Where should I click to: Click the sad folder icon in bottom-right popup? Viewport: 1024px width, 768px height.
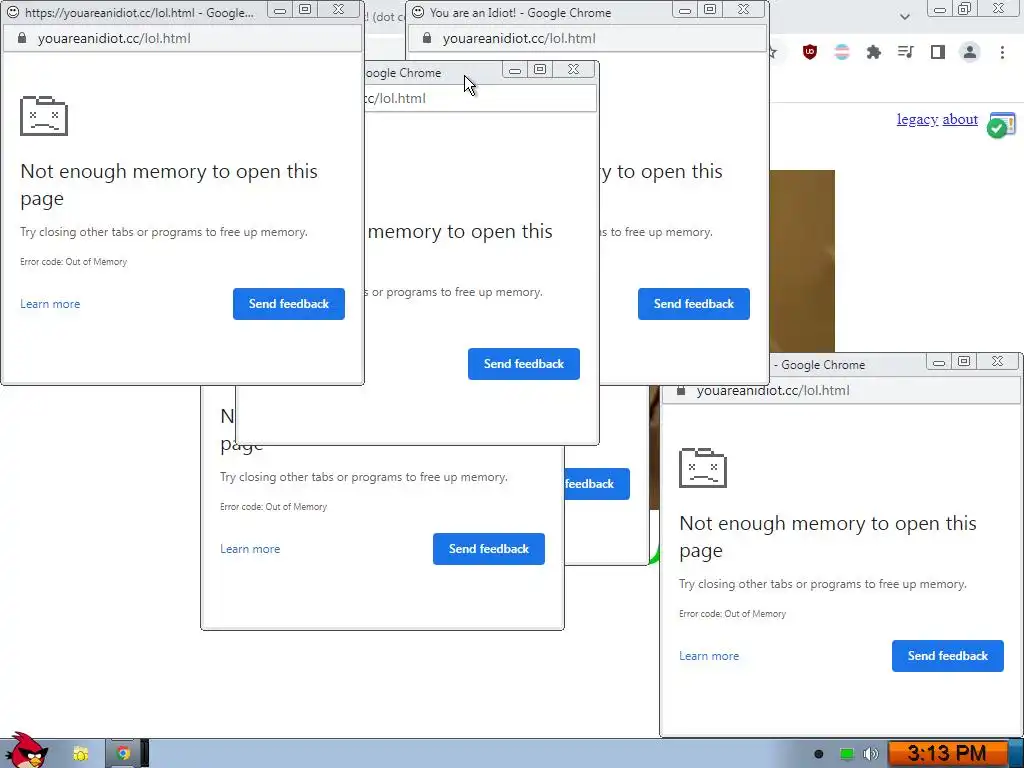point(703,468)
